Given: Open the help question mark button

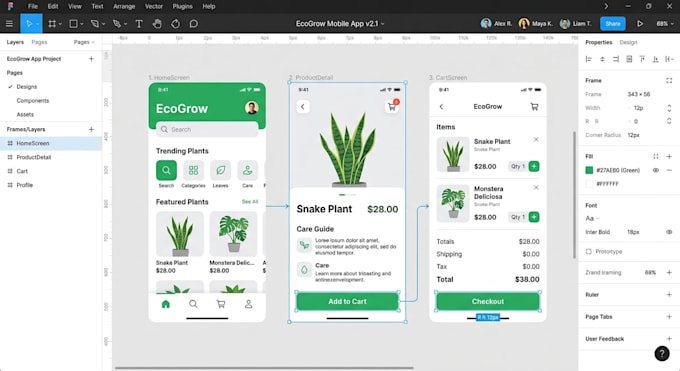Looking at the screenshot, I should coord(662,354).
